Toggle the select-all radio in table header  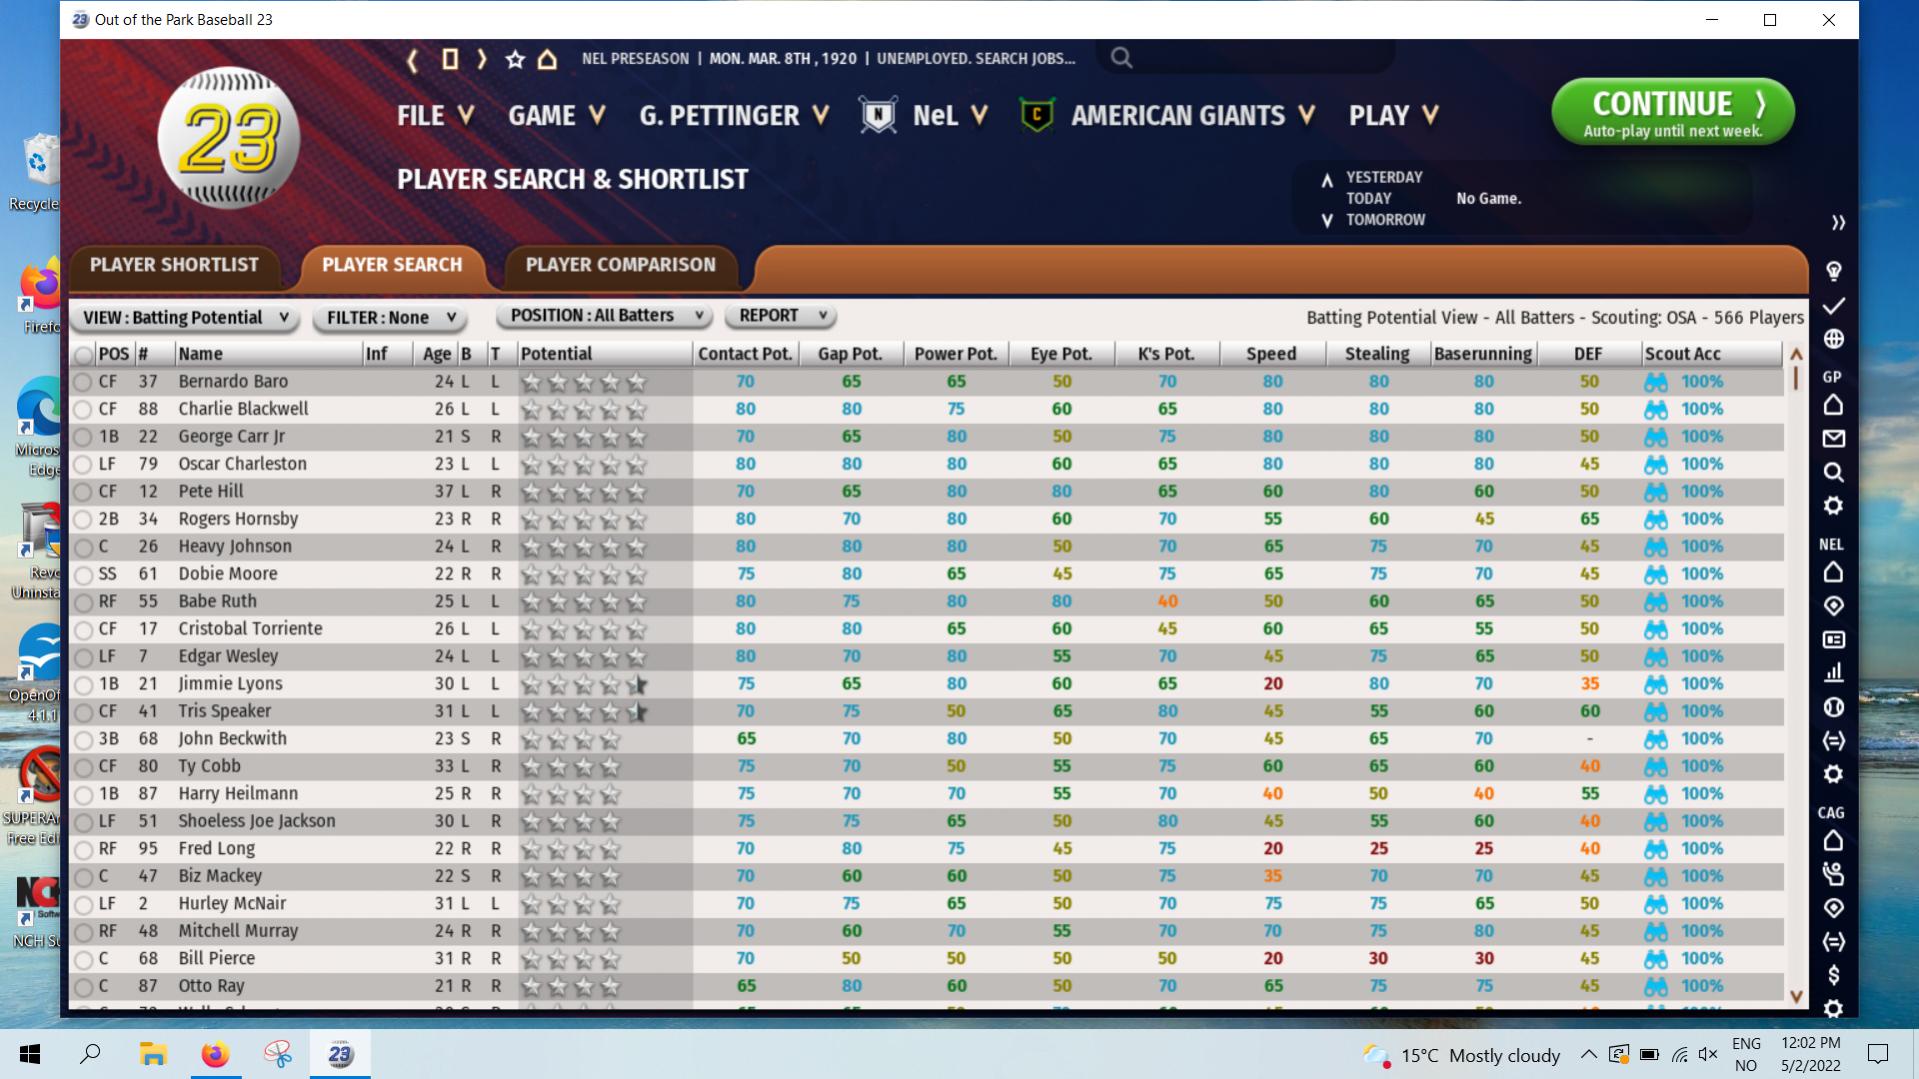(83, 355)
